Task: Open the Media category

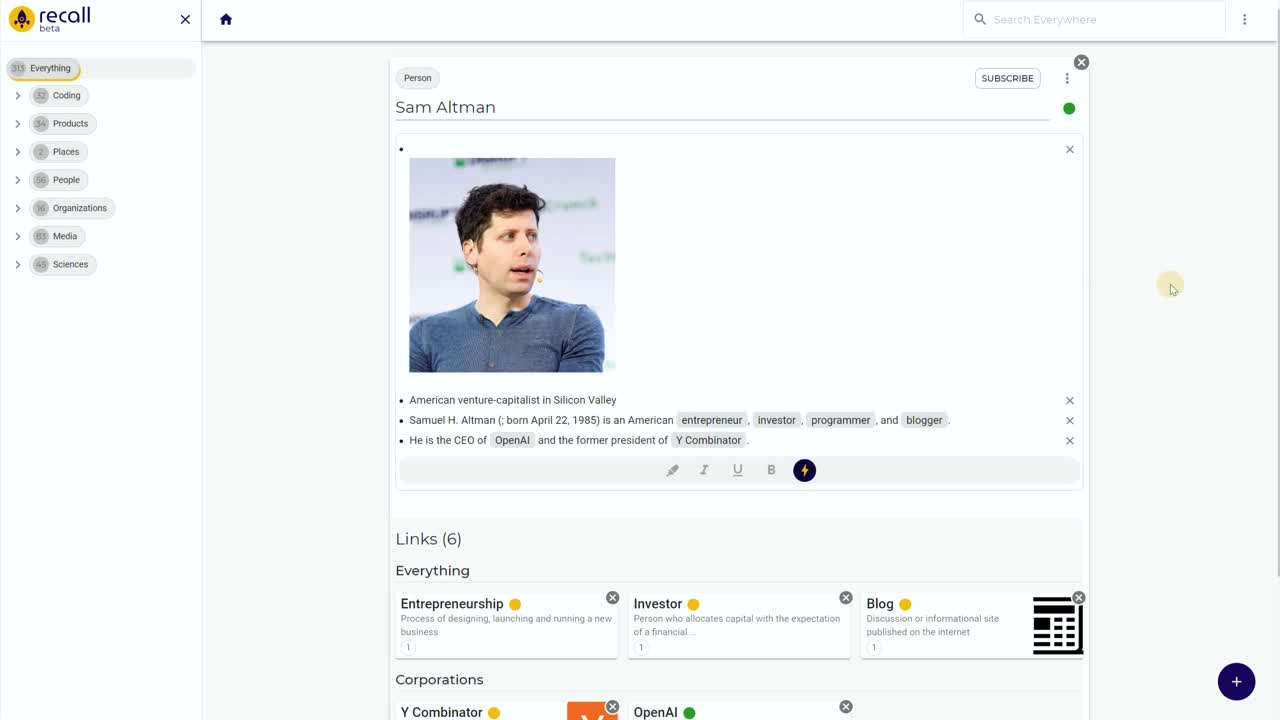Action: click(57, 236)
